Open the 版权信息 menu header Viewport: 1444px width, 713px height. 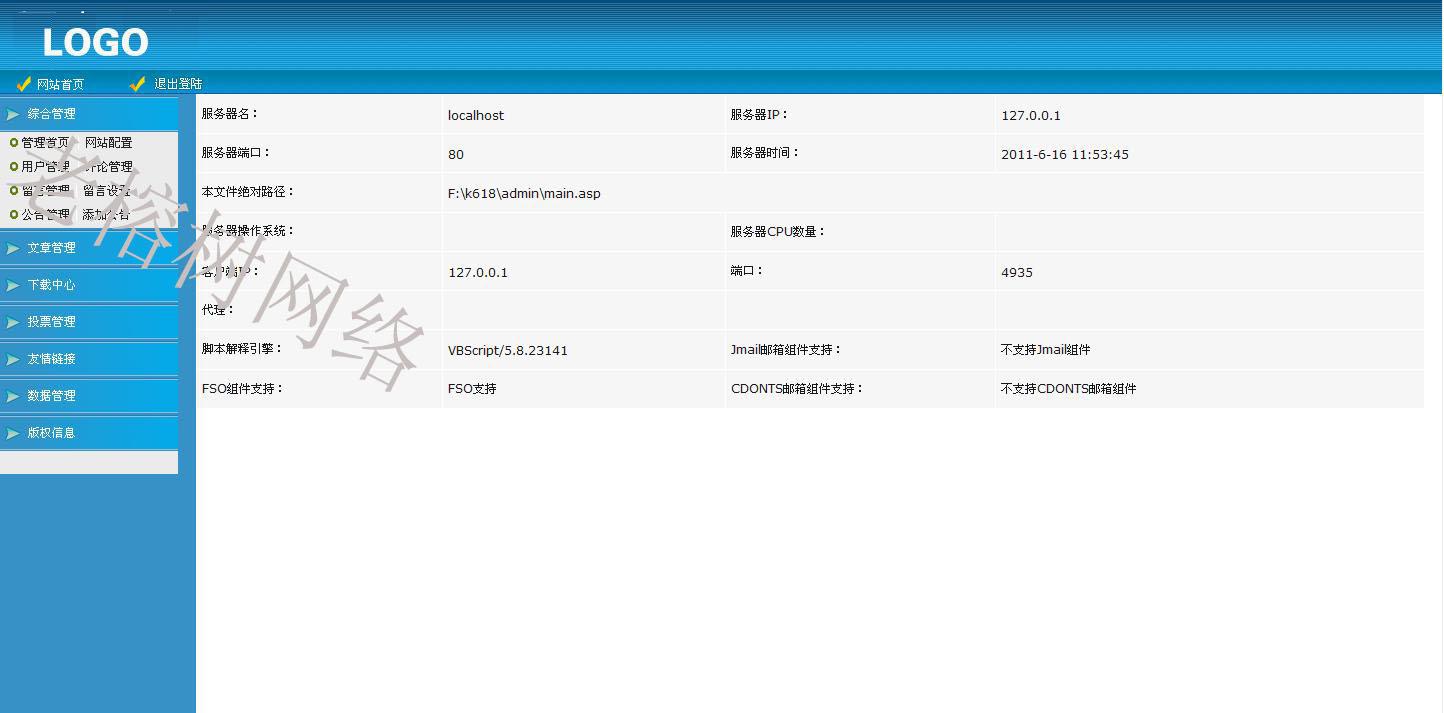[89, 433]
